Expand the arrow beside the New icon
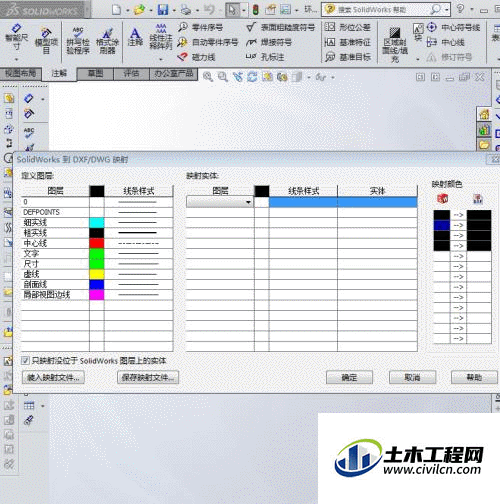This screenshot has width=500, height=504. (127, 10)
